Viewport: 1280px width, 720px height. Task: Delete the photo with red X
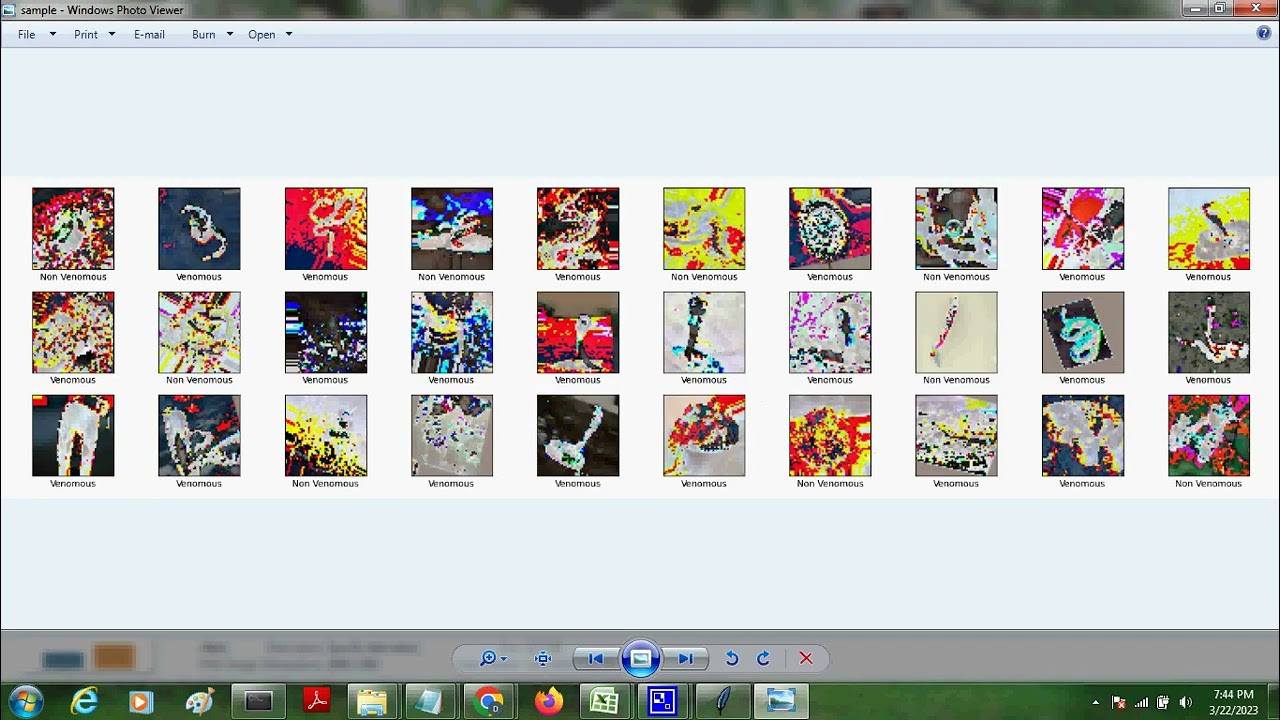pos(806,658)
